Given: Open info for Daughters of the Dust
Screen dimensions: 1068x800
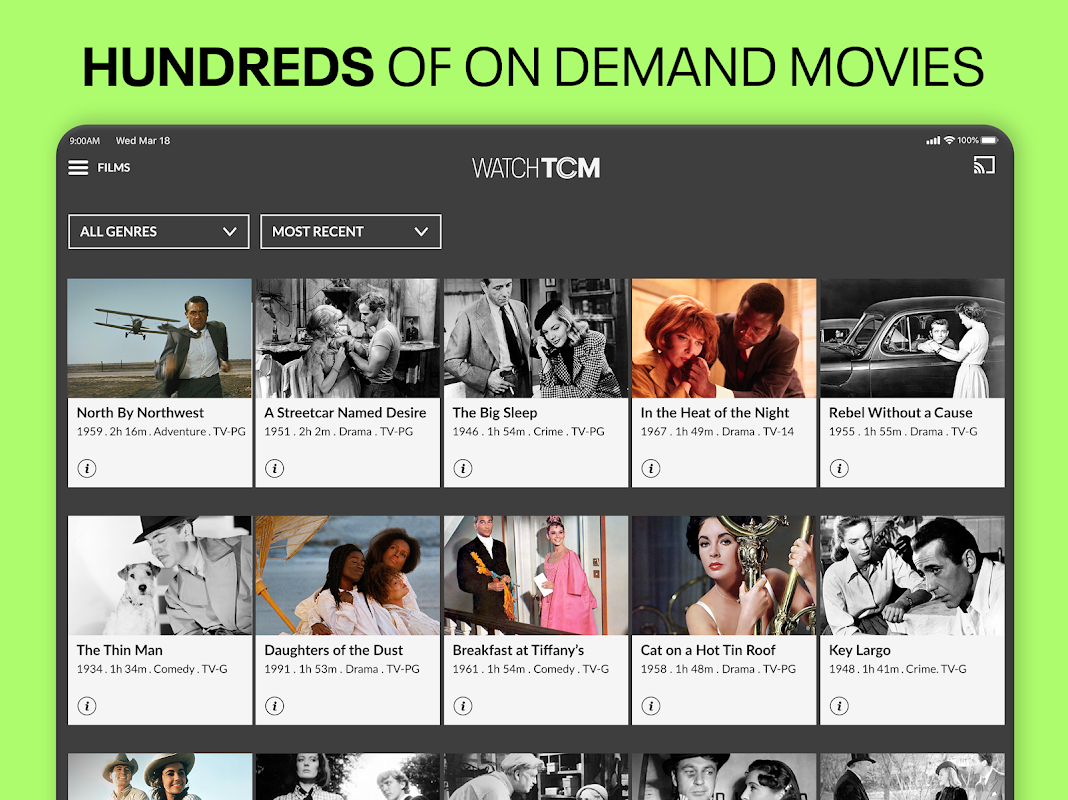Looking at the screenshot, I should (274, 706).
